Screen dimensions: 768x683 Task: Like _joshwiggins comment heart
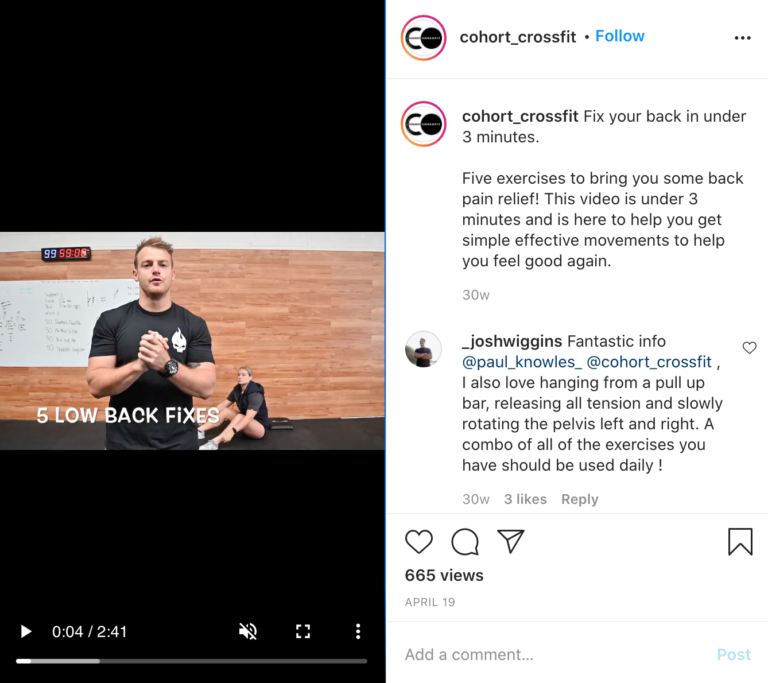(749, 347)
